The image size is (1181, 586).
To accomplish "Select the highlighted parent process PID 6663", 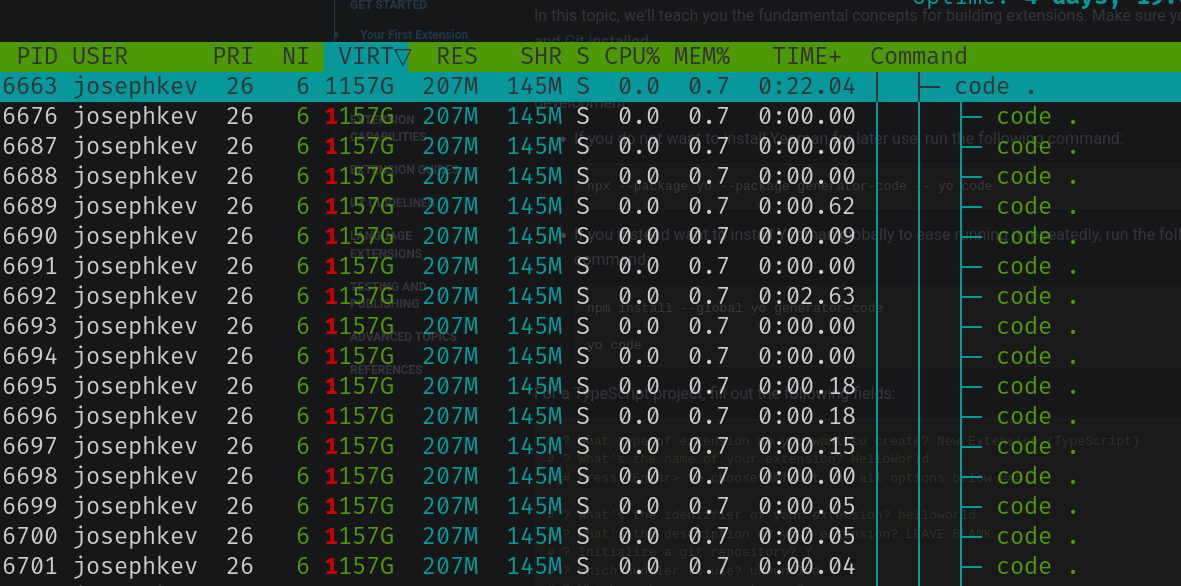I will 30,86.
